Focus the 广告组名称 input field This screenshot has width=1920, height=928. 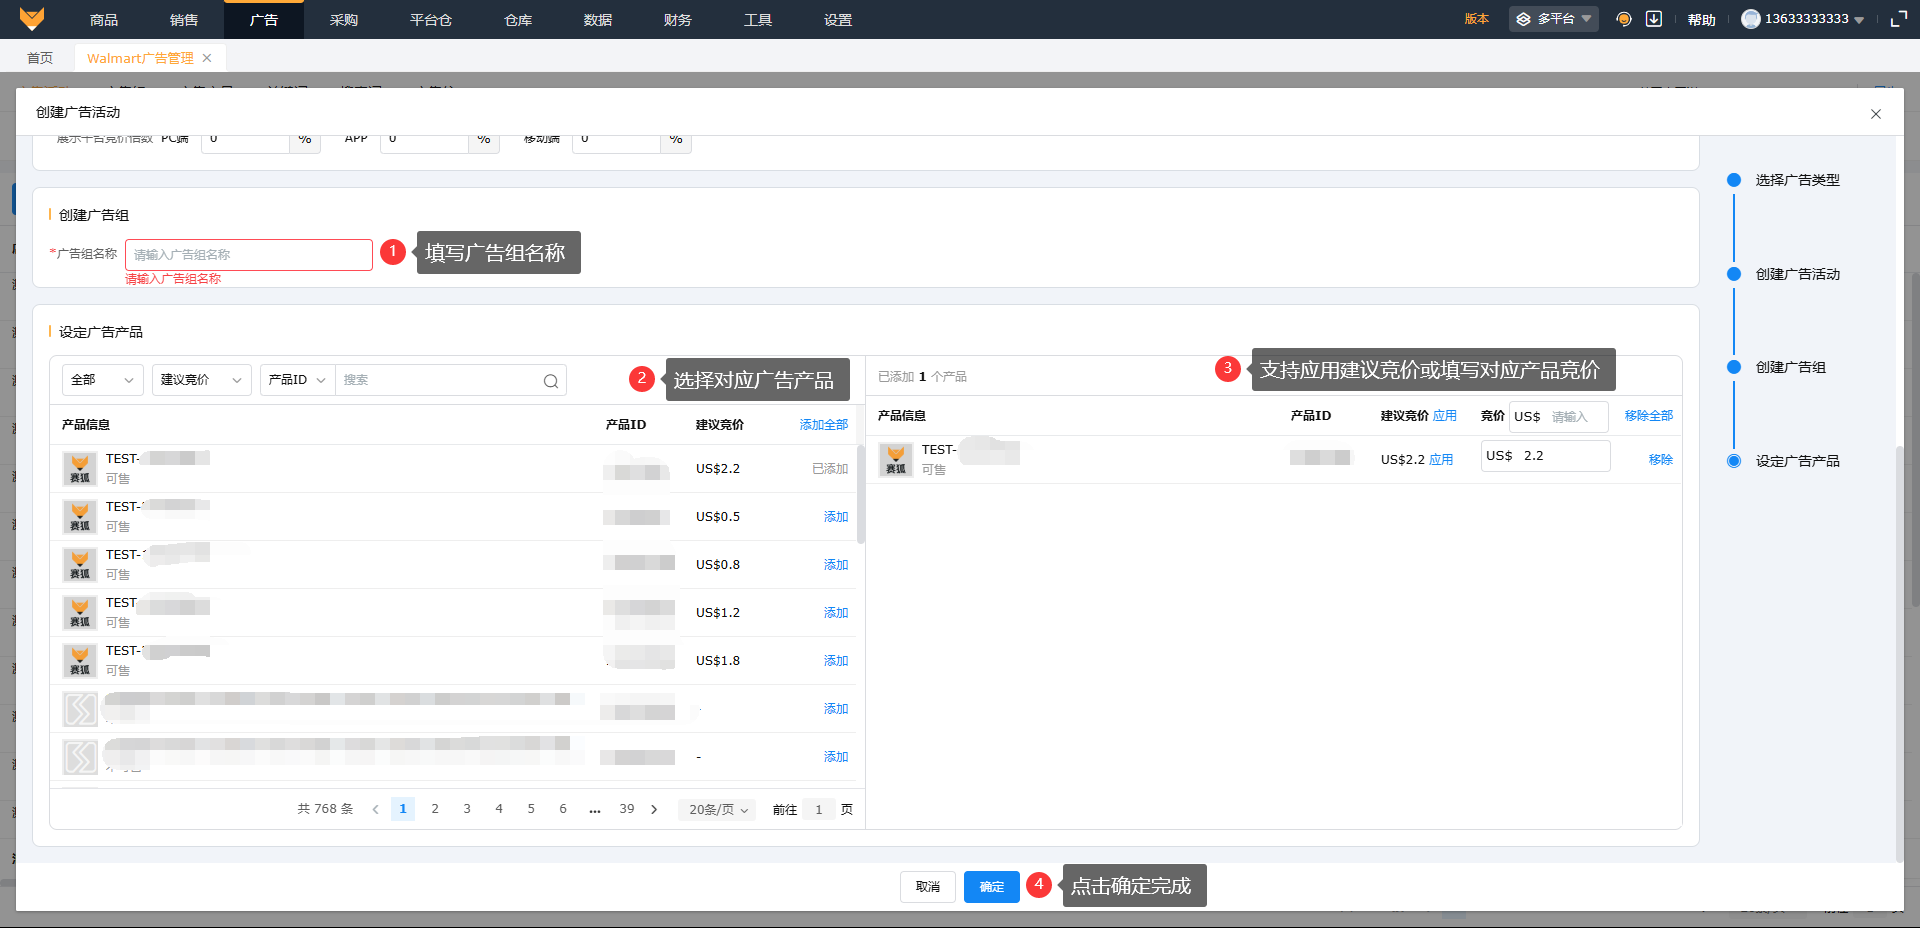(x=249, y=255)
